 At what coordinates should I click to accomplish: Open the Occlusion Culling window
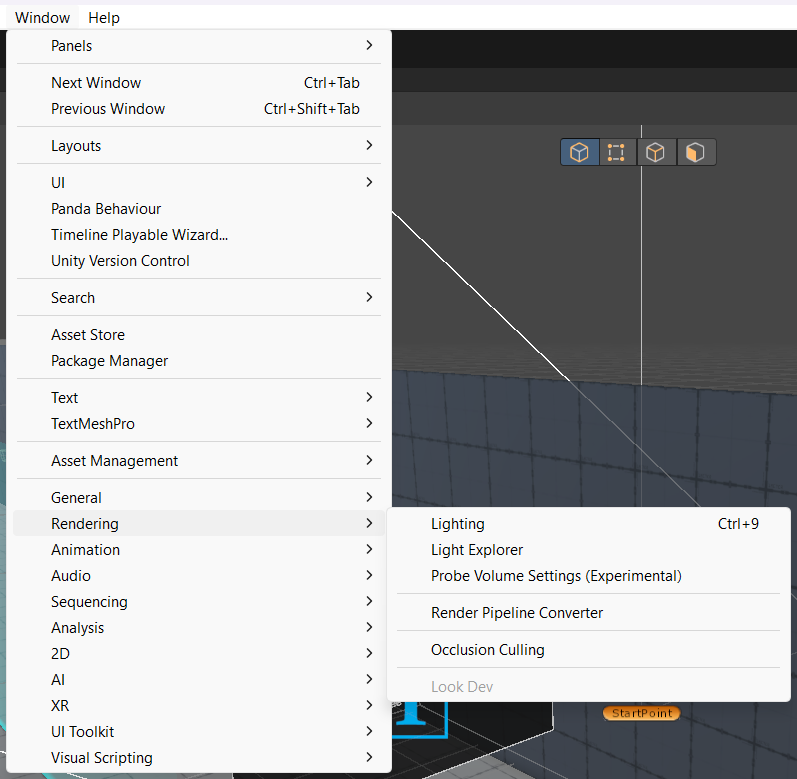point(589,650)
